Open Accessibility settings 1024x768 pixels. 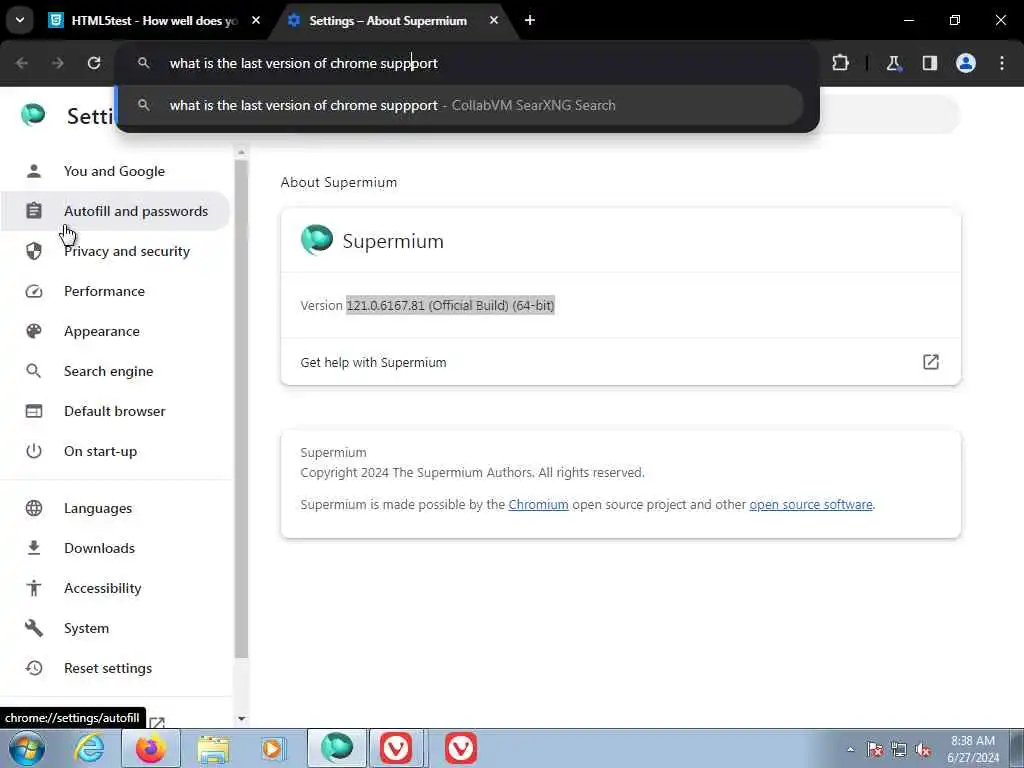(115, 588)
